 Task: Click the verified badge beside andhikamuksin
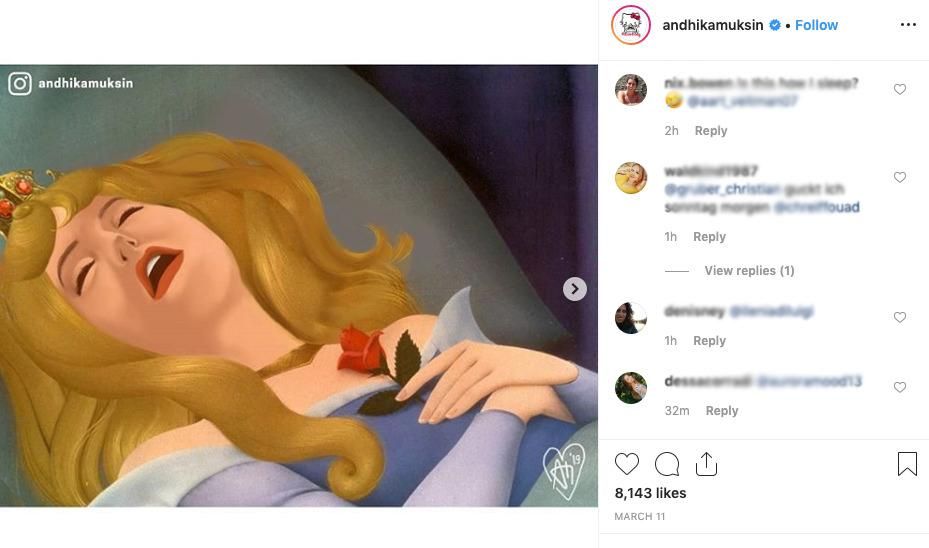[x=775, y=25]
